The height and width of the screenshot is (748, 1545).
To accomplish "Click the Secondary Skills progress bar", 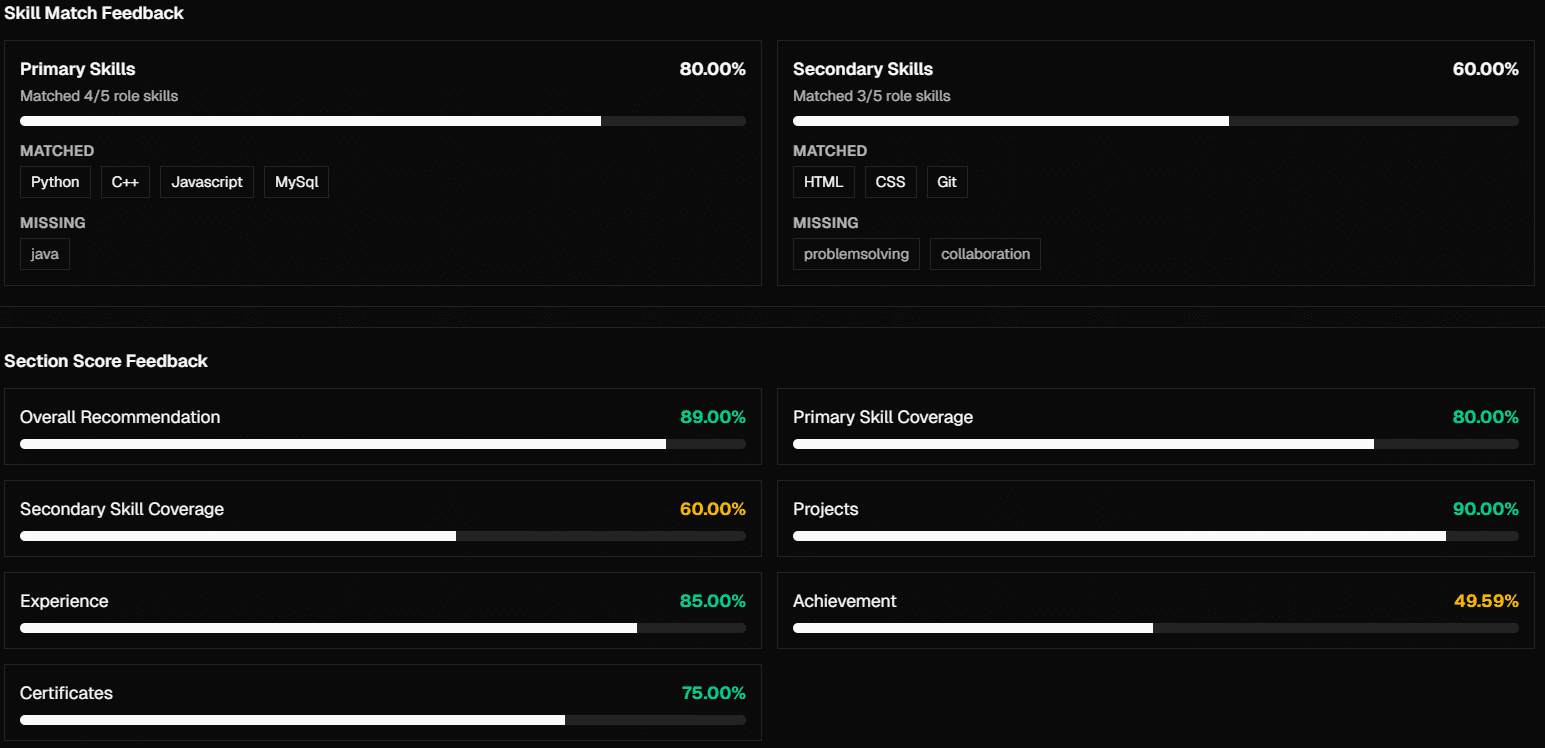I will click(1156, 121).
